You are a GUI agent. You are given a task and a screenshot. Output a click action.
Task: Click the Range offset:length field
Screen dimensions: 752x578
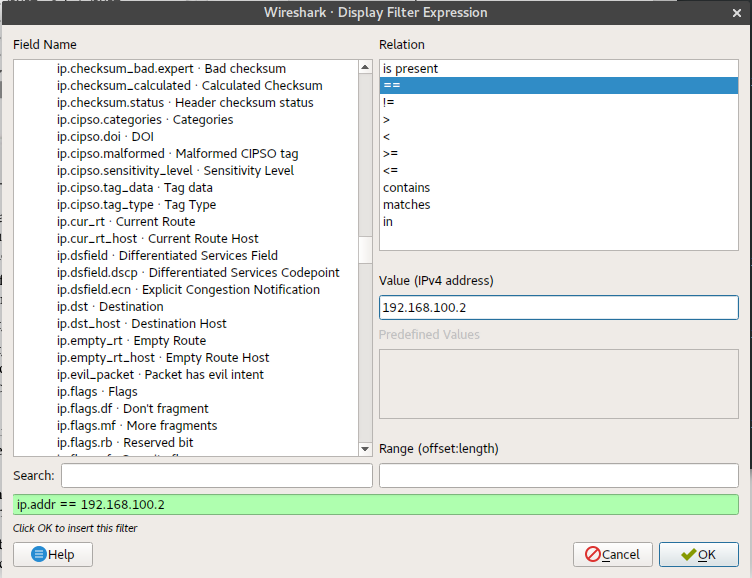point(558,475)
